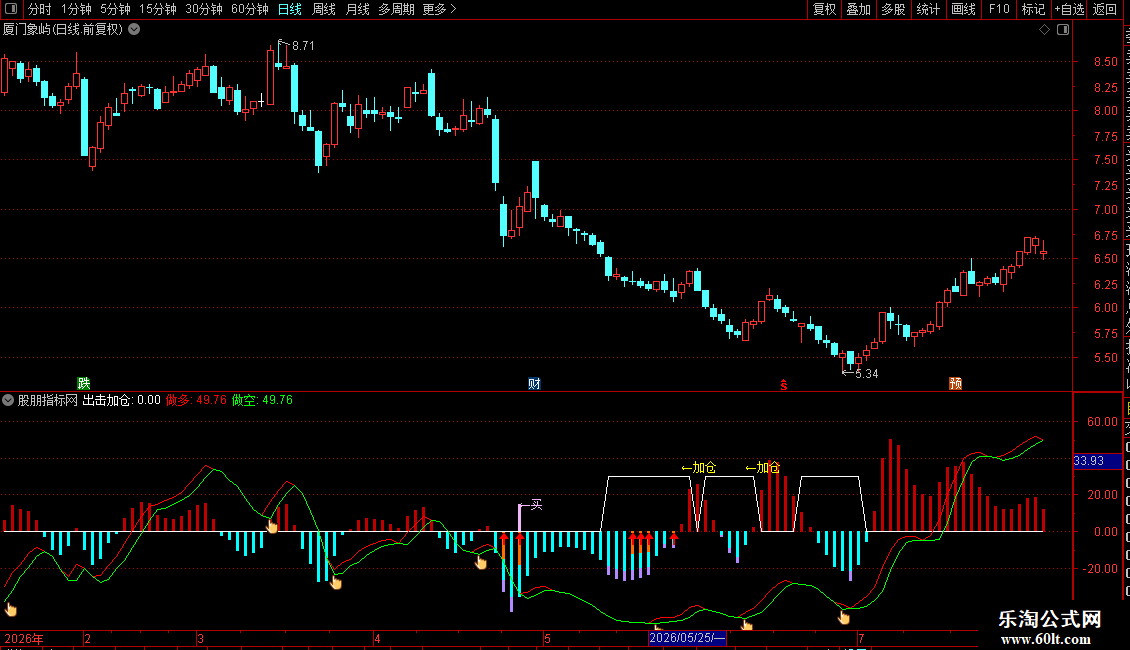Click the 60.00 indicator axis label

pos(1103,422)
